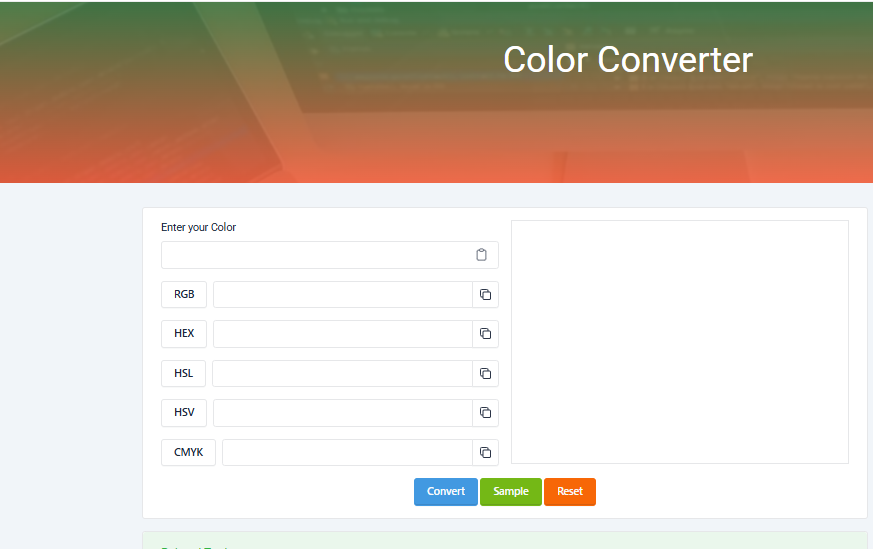This screenshot has width=873, height=549.
Task: Click the paste clipboard icon in color input
Action: (x=482, y=255)
